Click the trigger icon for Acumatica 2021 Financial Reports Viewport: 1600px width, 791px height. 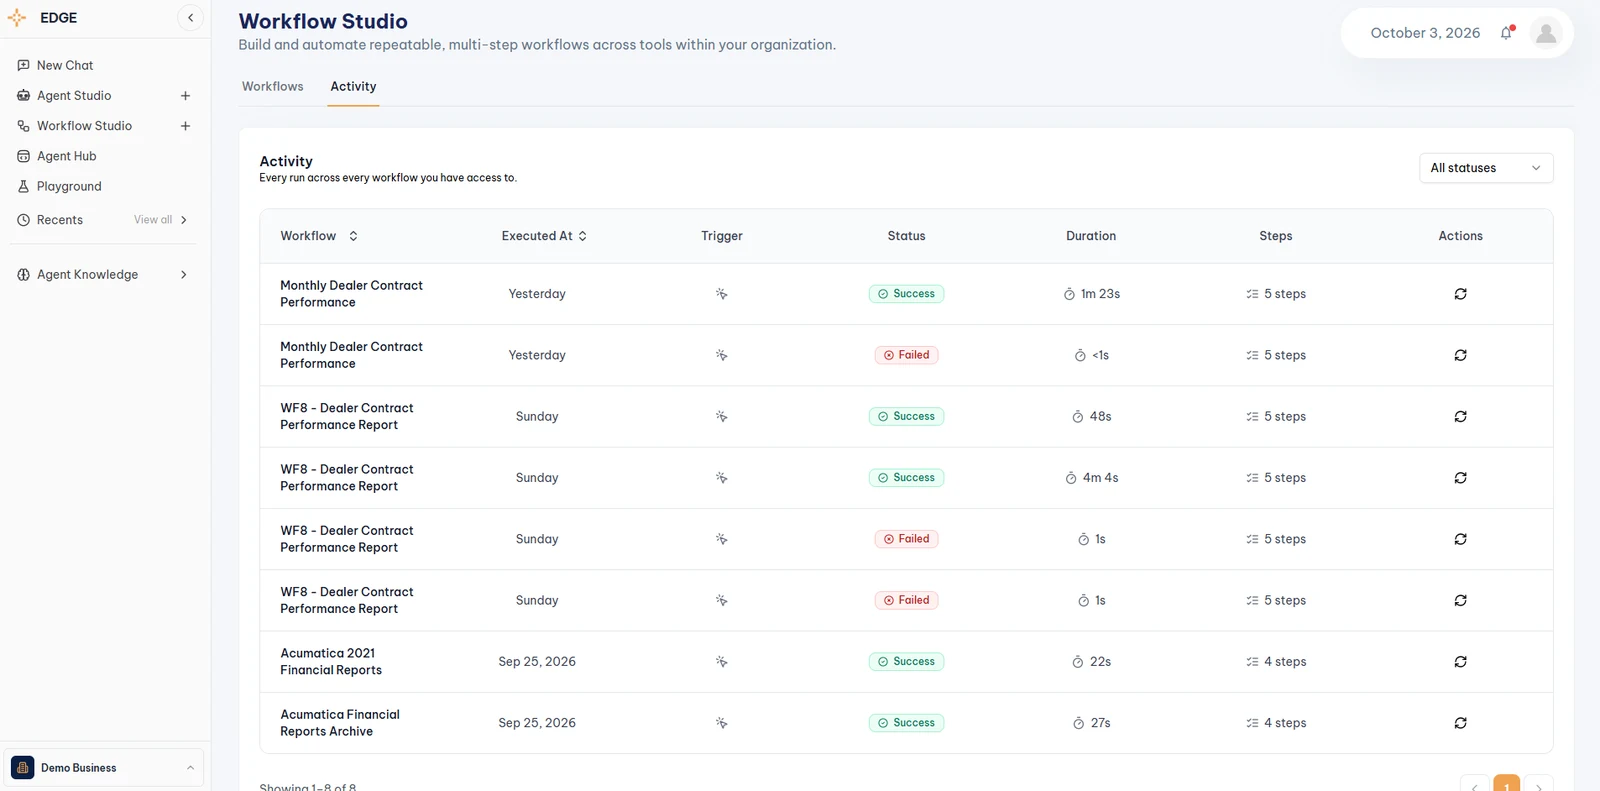pos(721,662)
